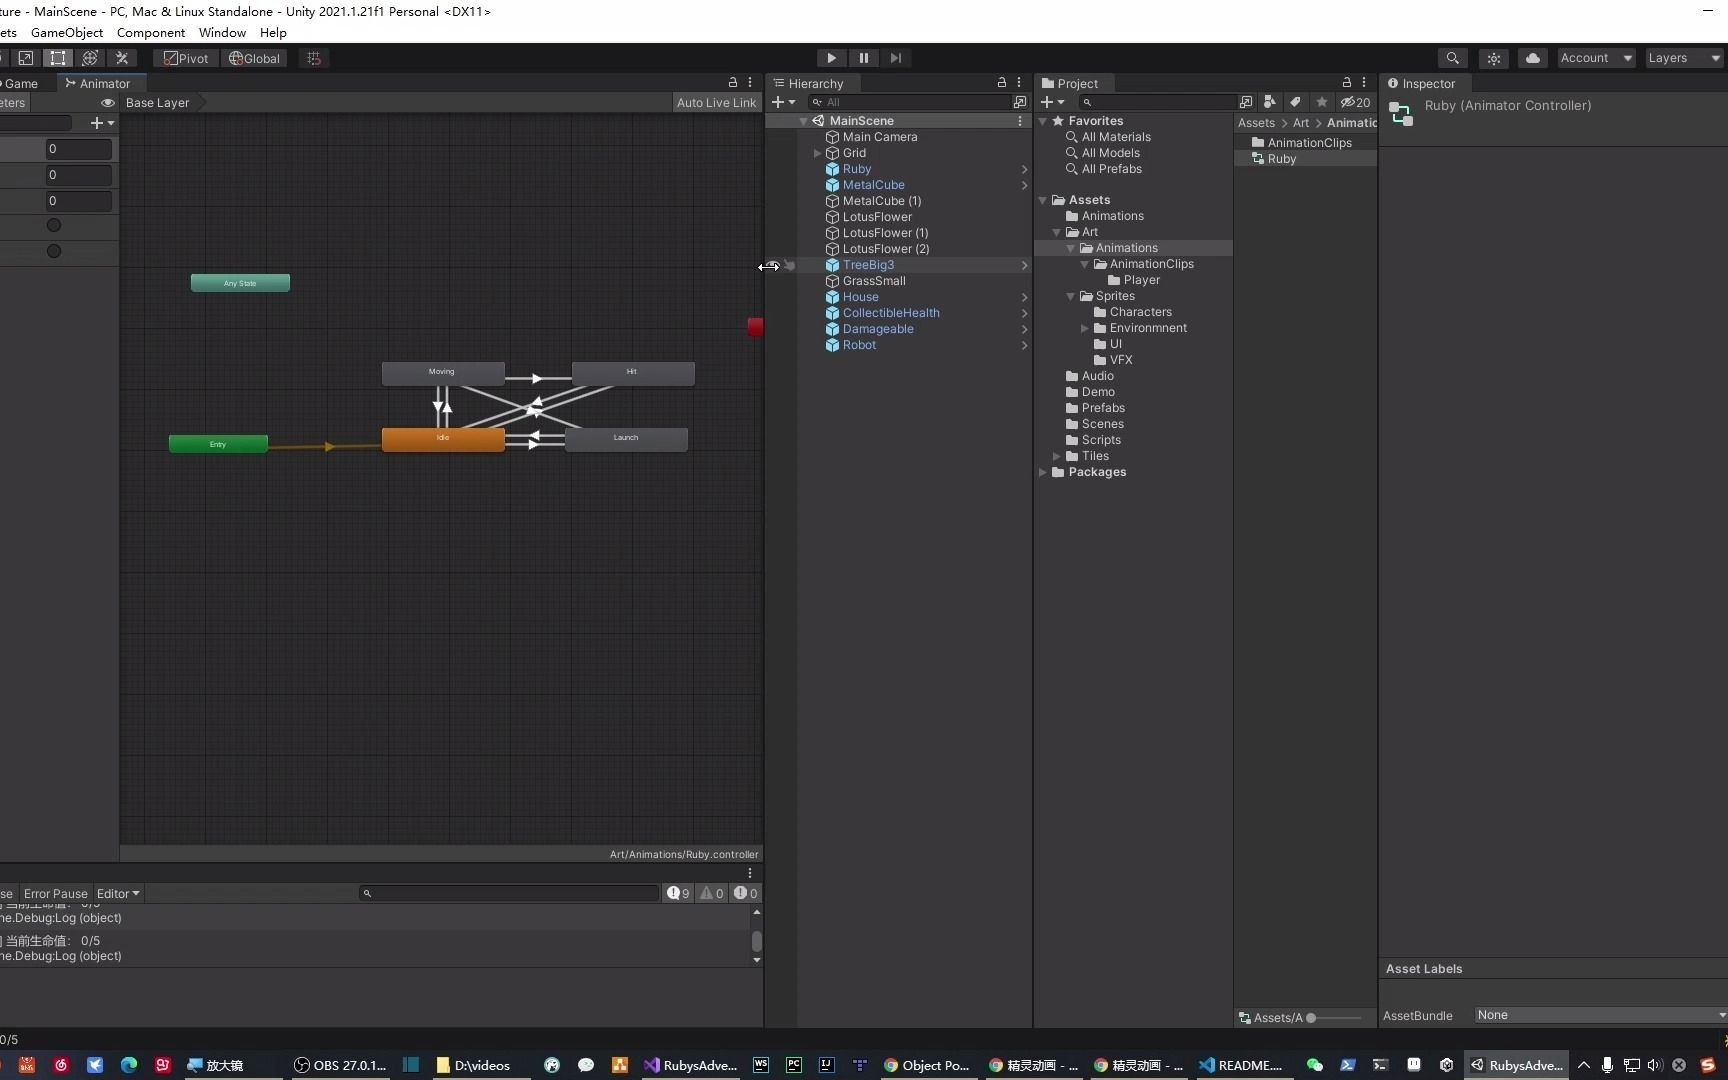Open Unity cloud services icon

[x=1532, y=58]
